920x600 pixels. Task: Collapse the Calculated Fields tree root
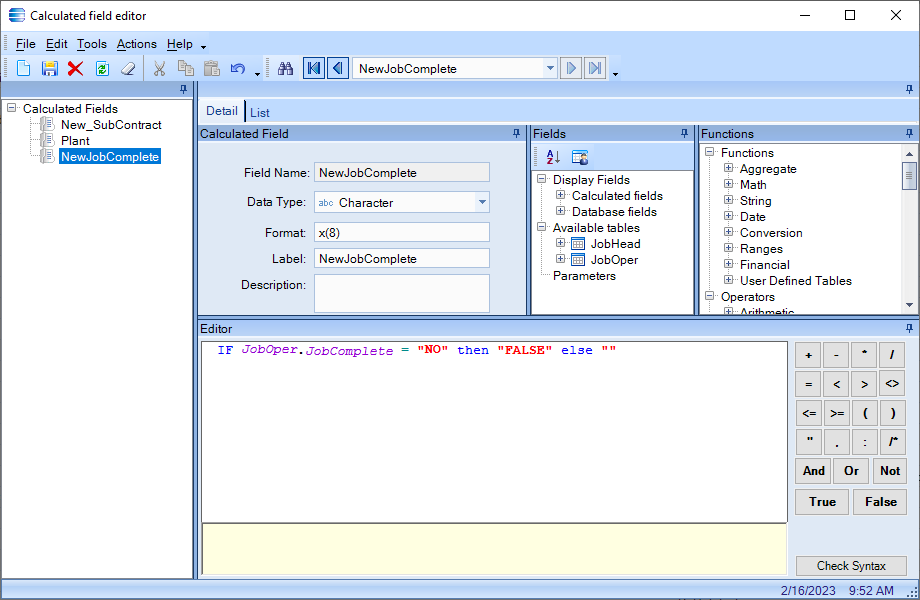[x=11, y=108]
